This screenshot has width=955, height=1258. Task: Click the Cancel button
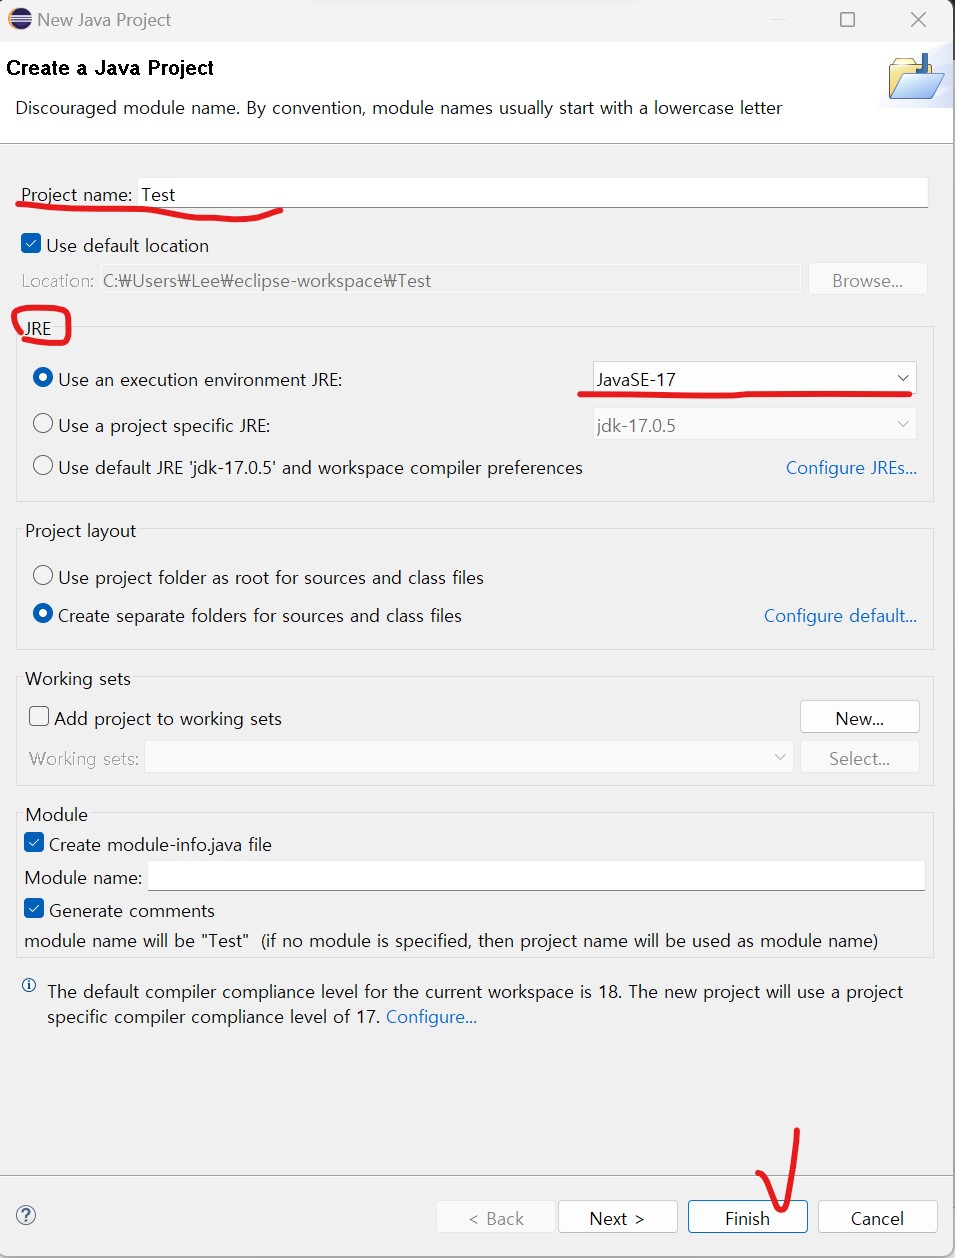877,1218
